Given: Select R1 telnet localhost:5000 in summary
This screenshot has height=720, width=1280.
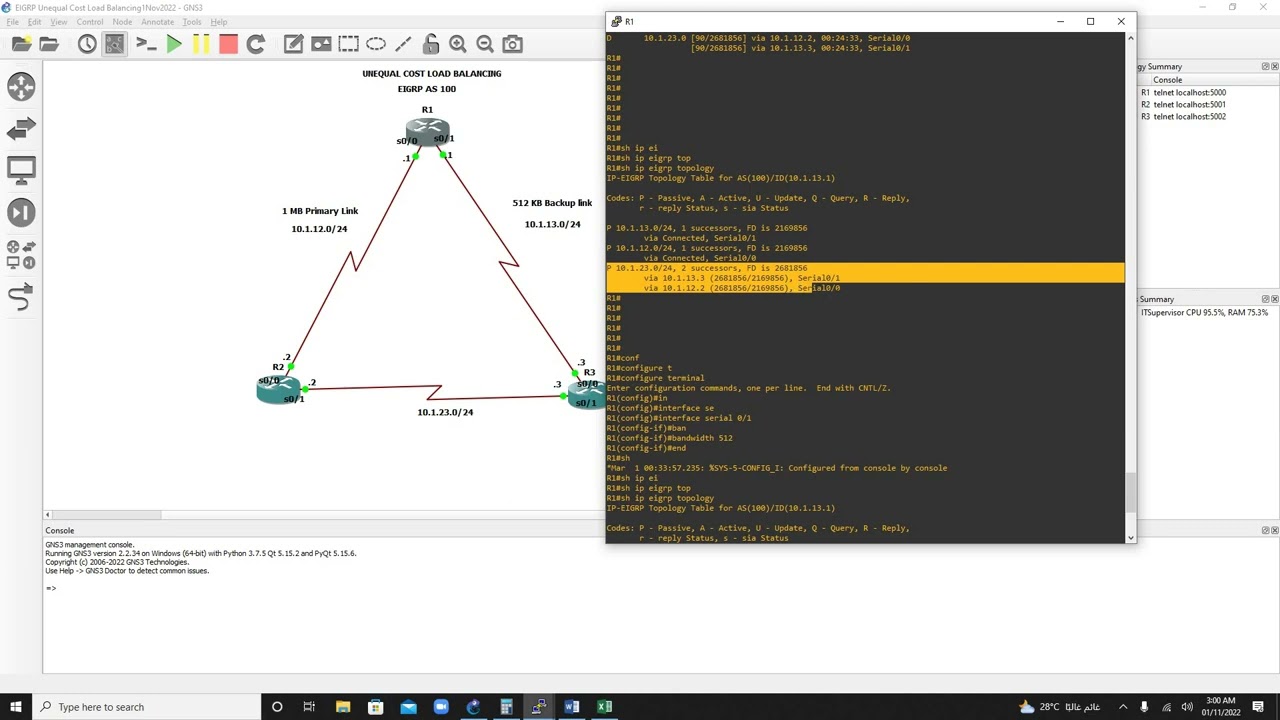Looking at the screenshot, I should 1183,92.
